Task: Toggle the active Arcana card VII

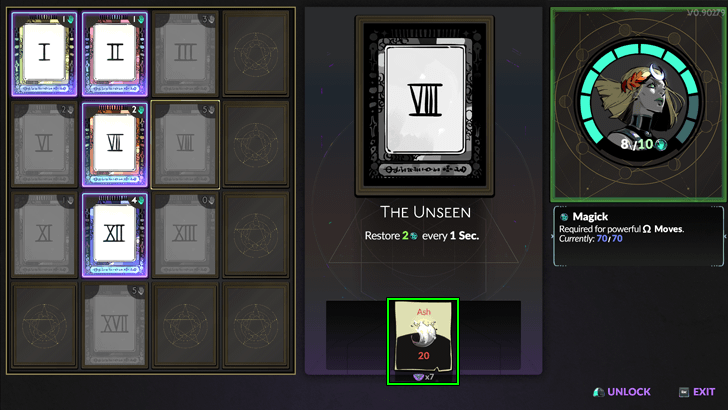Action: (x=115, y=144)
